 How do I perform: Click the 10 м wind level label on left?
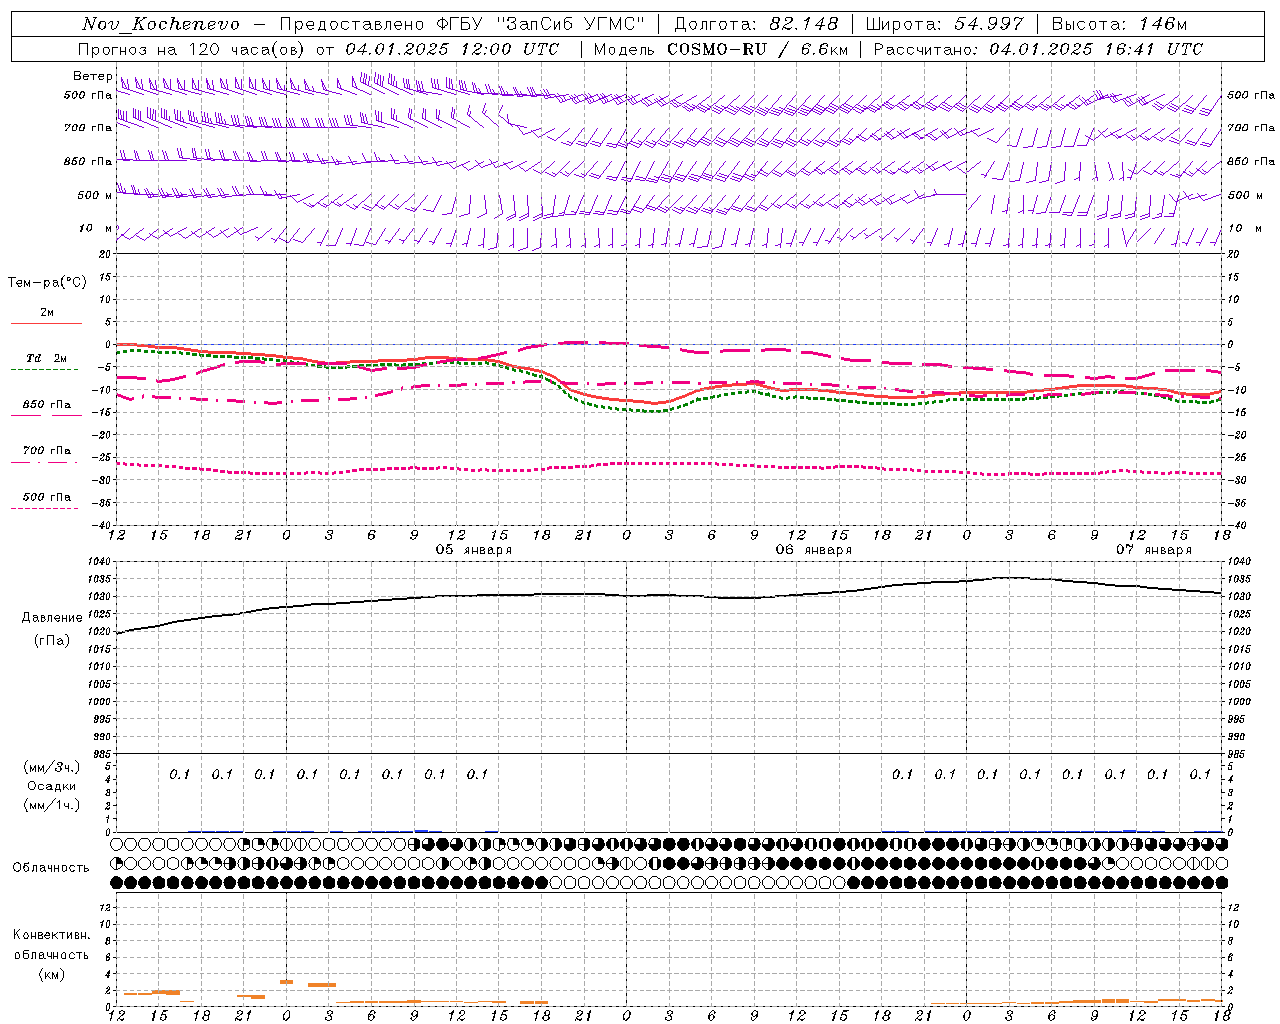[96, 229]
